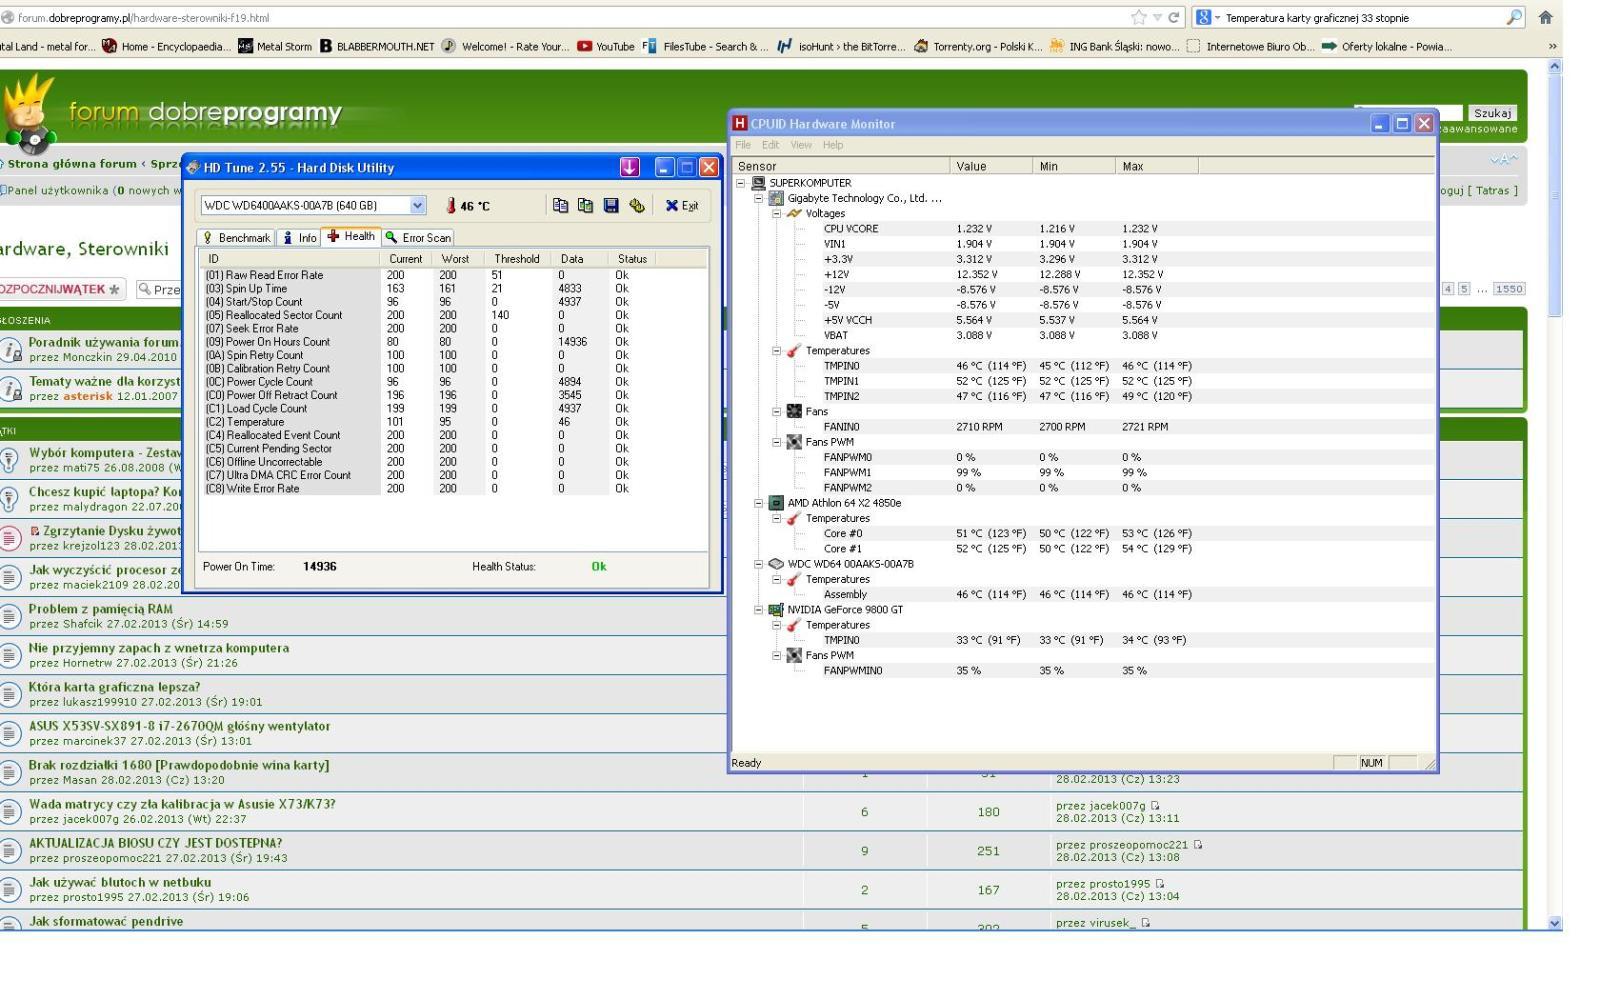Collapse the SUPERKOMPUTER tree node
1600x1000 pixels.
click(741, 183)
